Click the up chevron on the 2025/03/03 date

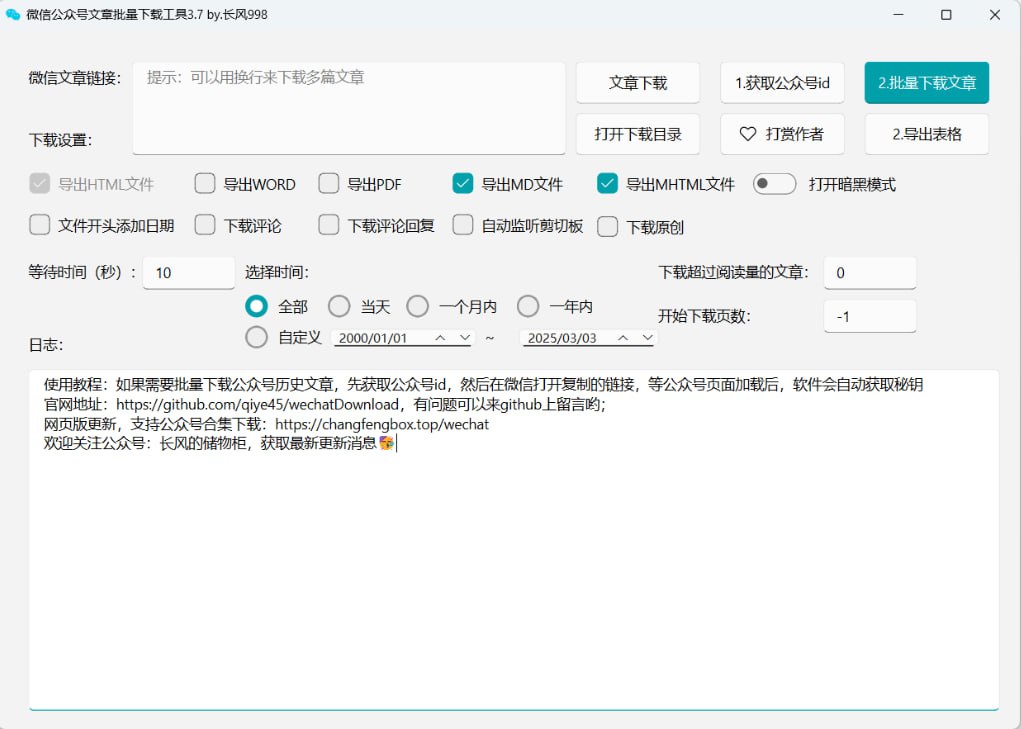coord(622,338)
